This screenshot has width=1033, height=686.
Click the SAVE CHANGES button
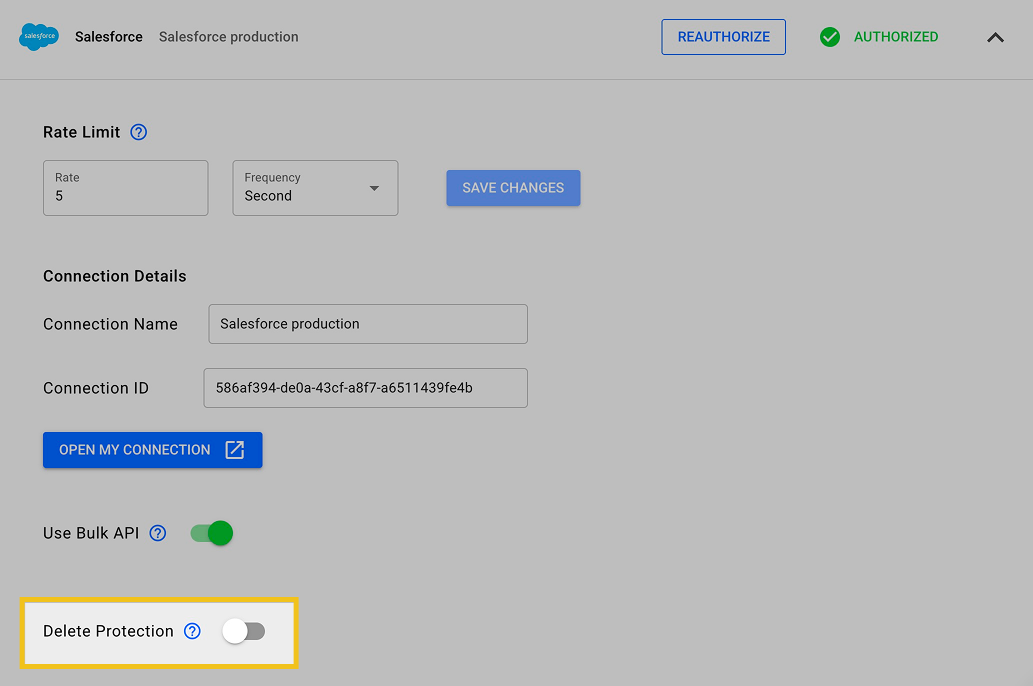click(x=513, y=188)
